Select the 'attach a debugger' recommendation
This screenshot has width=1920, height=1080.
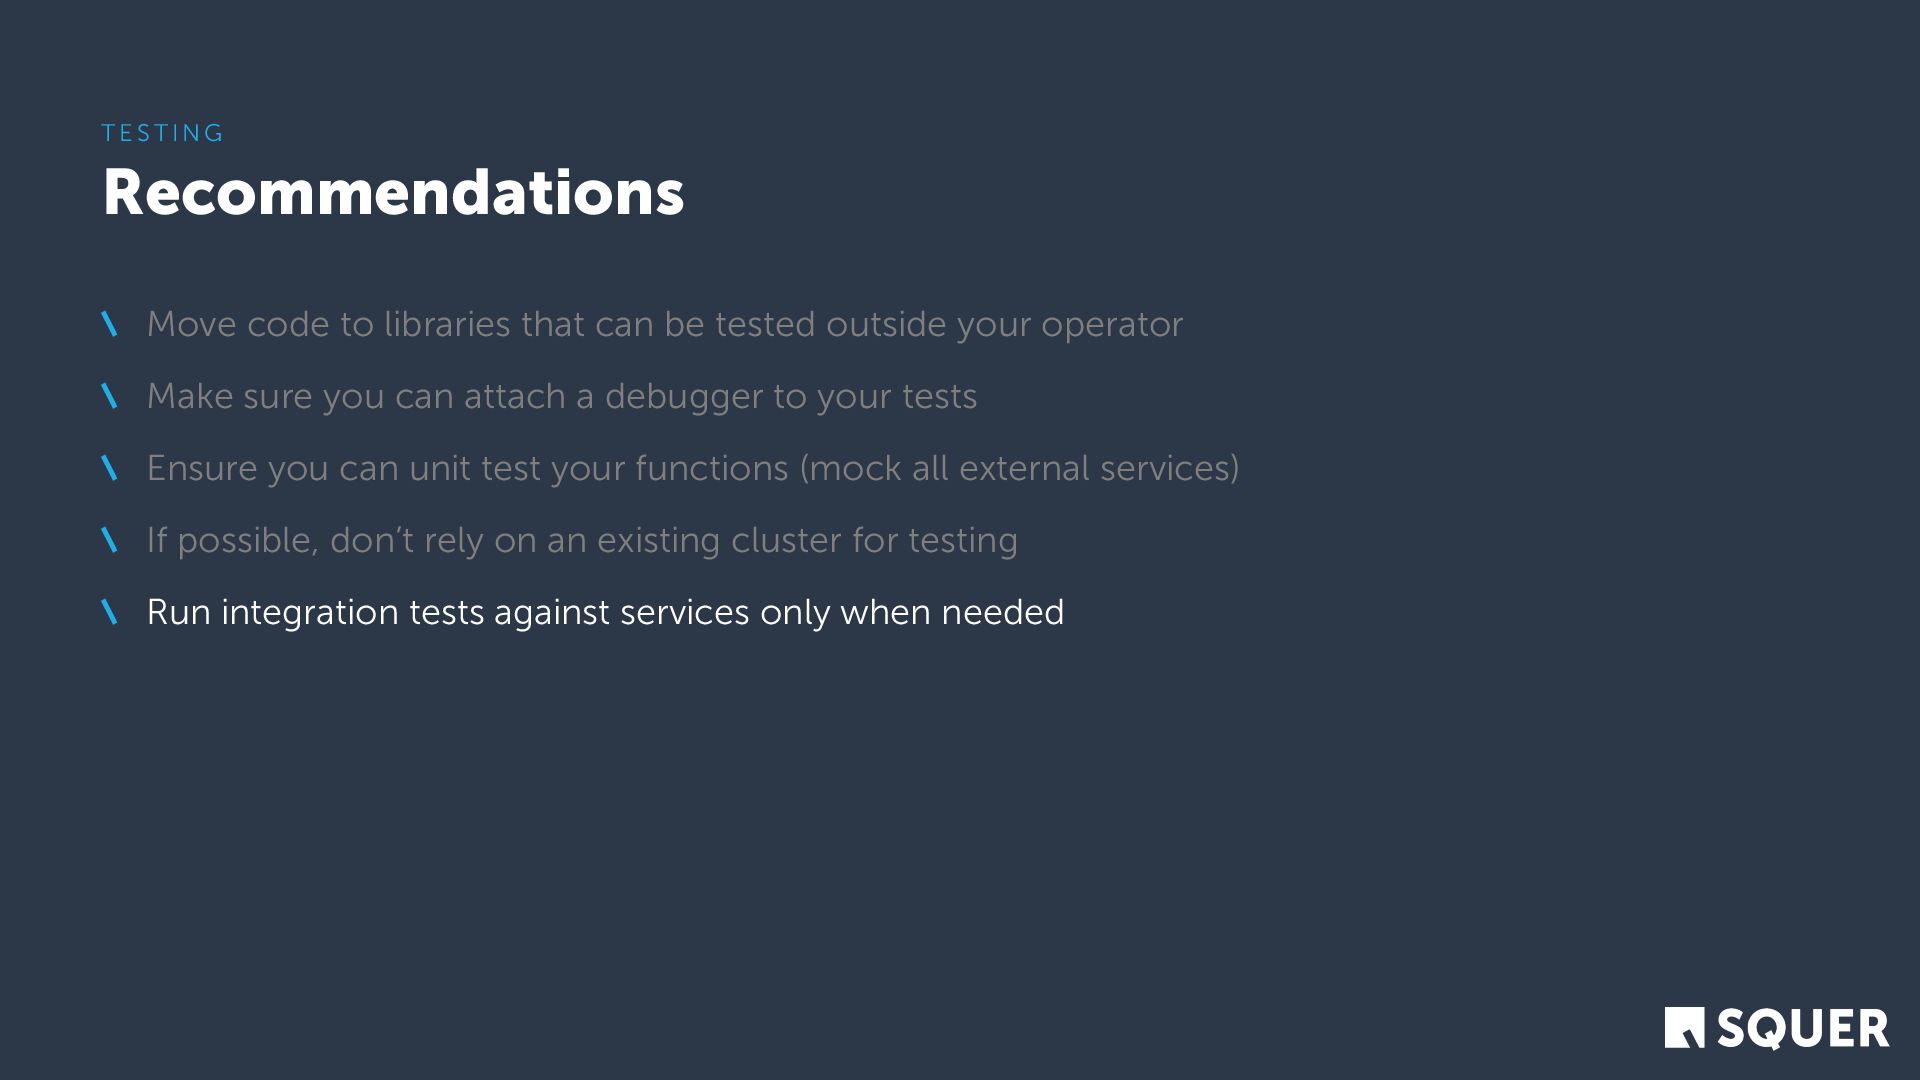[x=562, y=397]
